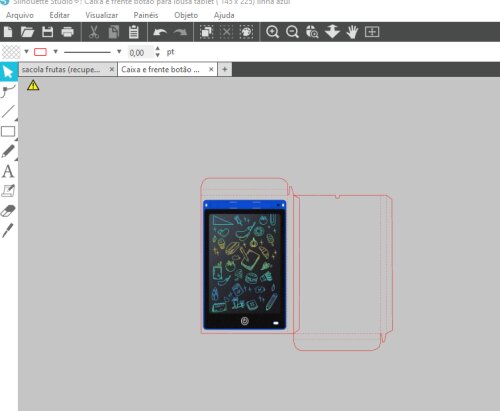Open the Visualizar menu

pyautogui.click(x=101, y=15)
